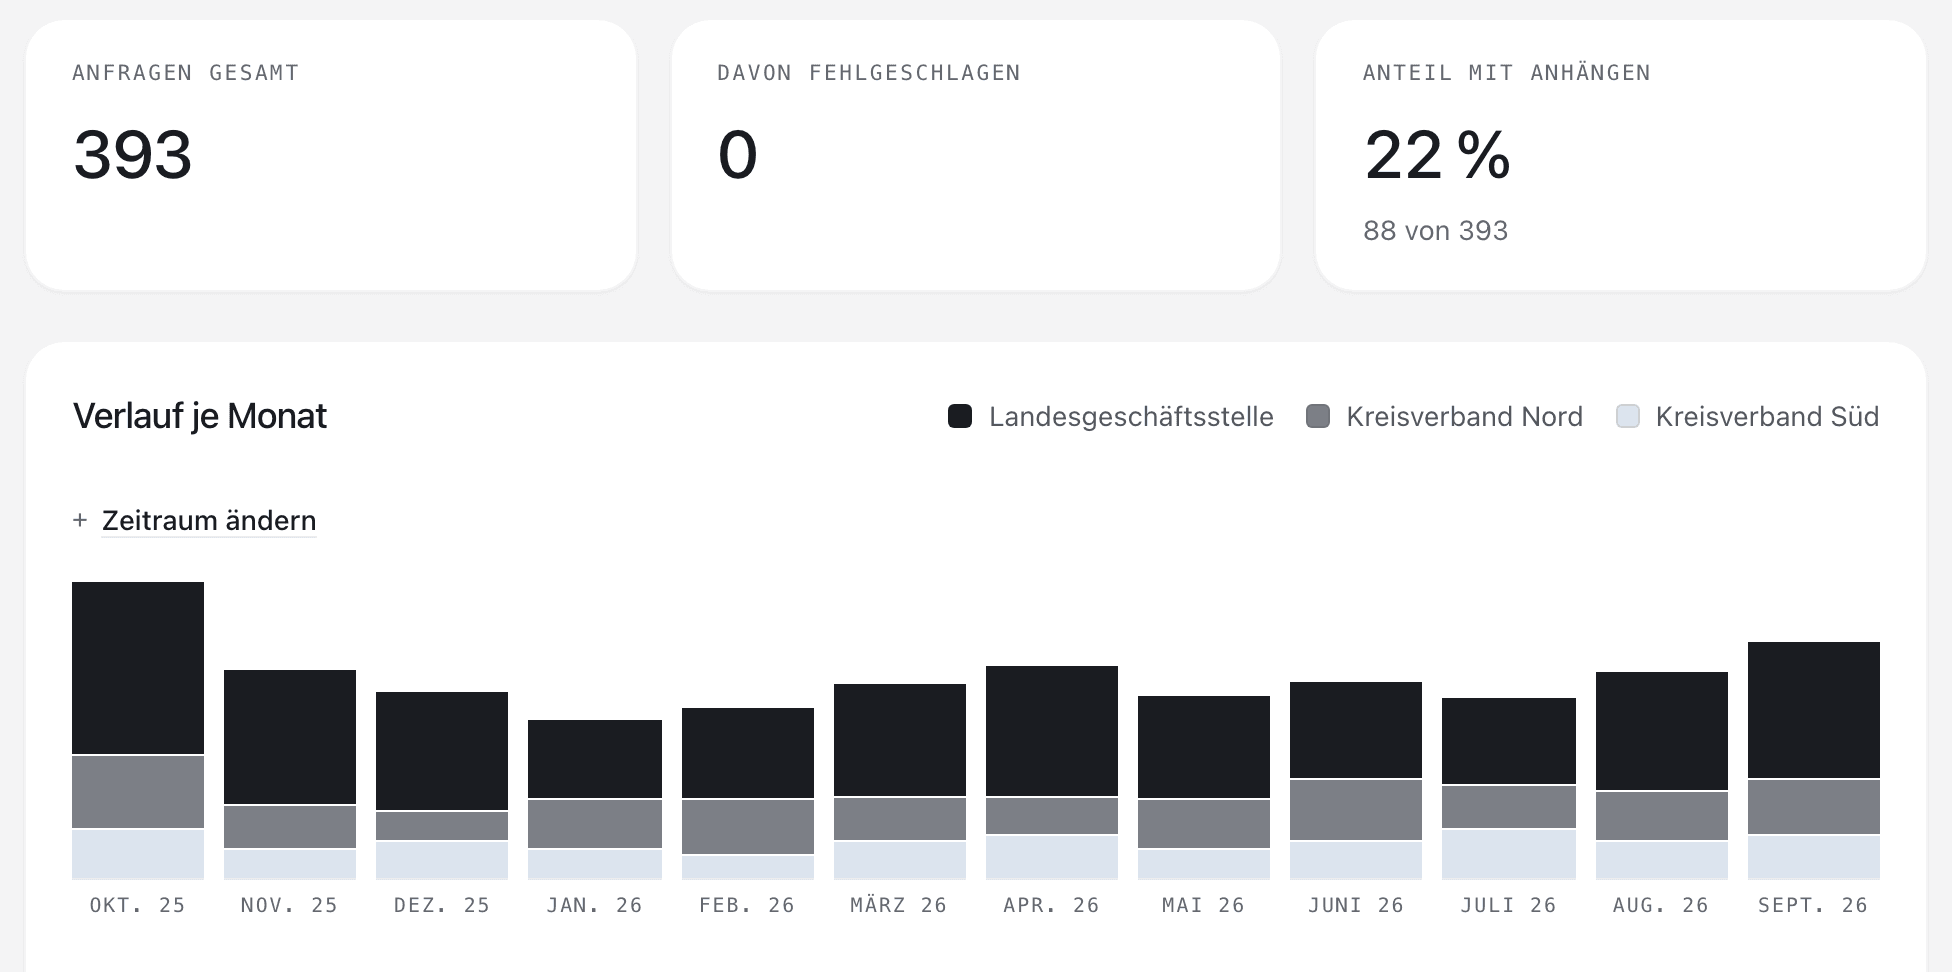Select the Kreisverband Nord segment of Nov. 25 bar
This screenshot has width=1952, height=972.
[290, 827]
